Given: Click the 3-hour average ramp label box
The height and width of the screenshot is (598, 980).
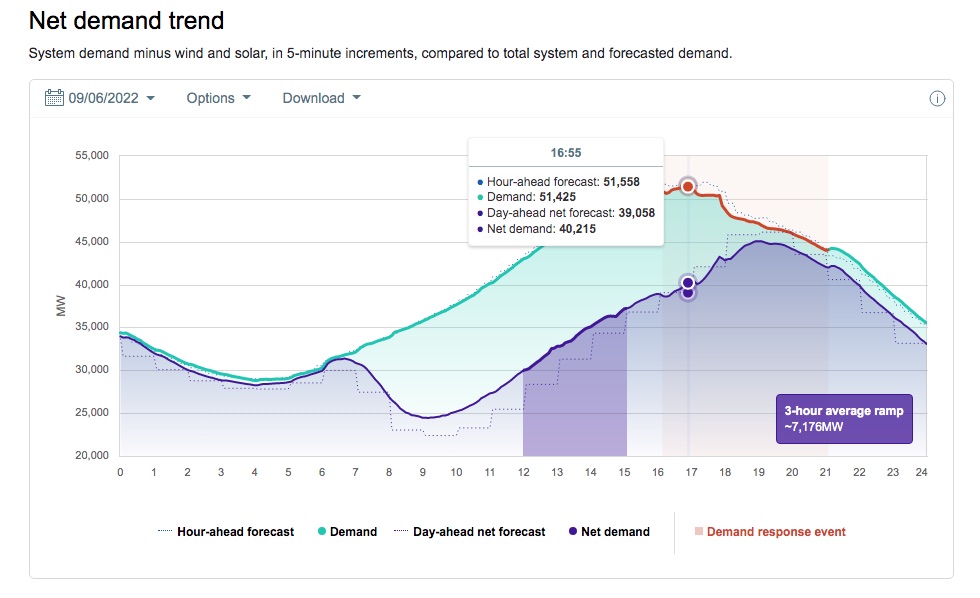Looking at the screenshot, I should 845,419.
